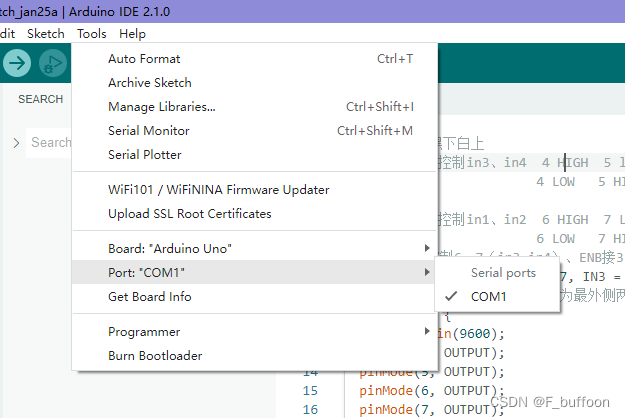Open Manage Libraries dialog
Viewport: 625px width, 418px height.
[255, 107]
